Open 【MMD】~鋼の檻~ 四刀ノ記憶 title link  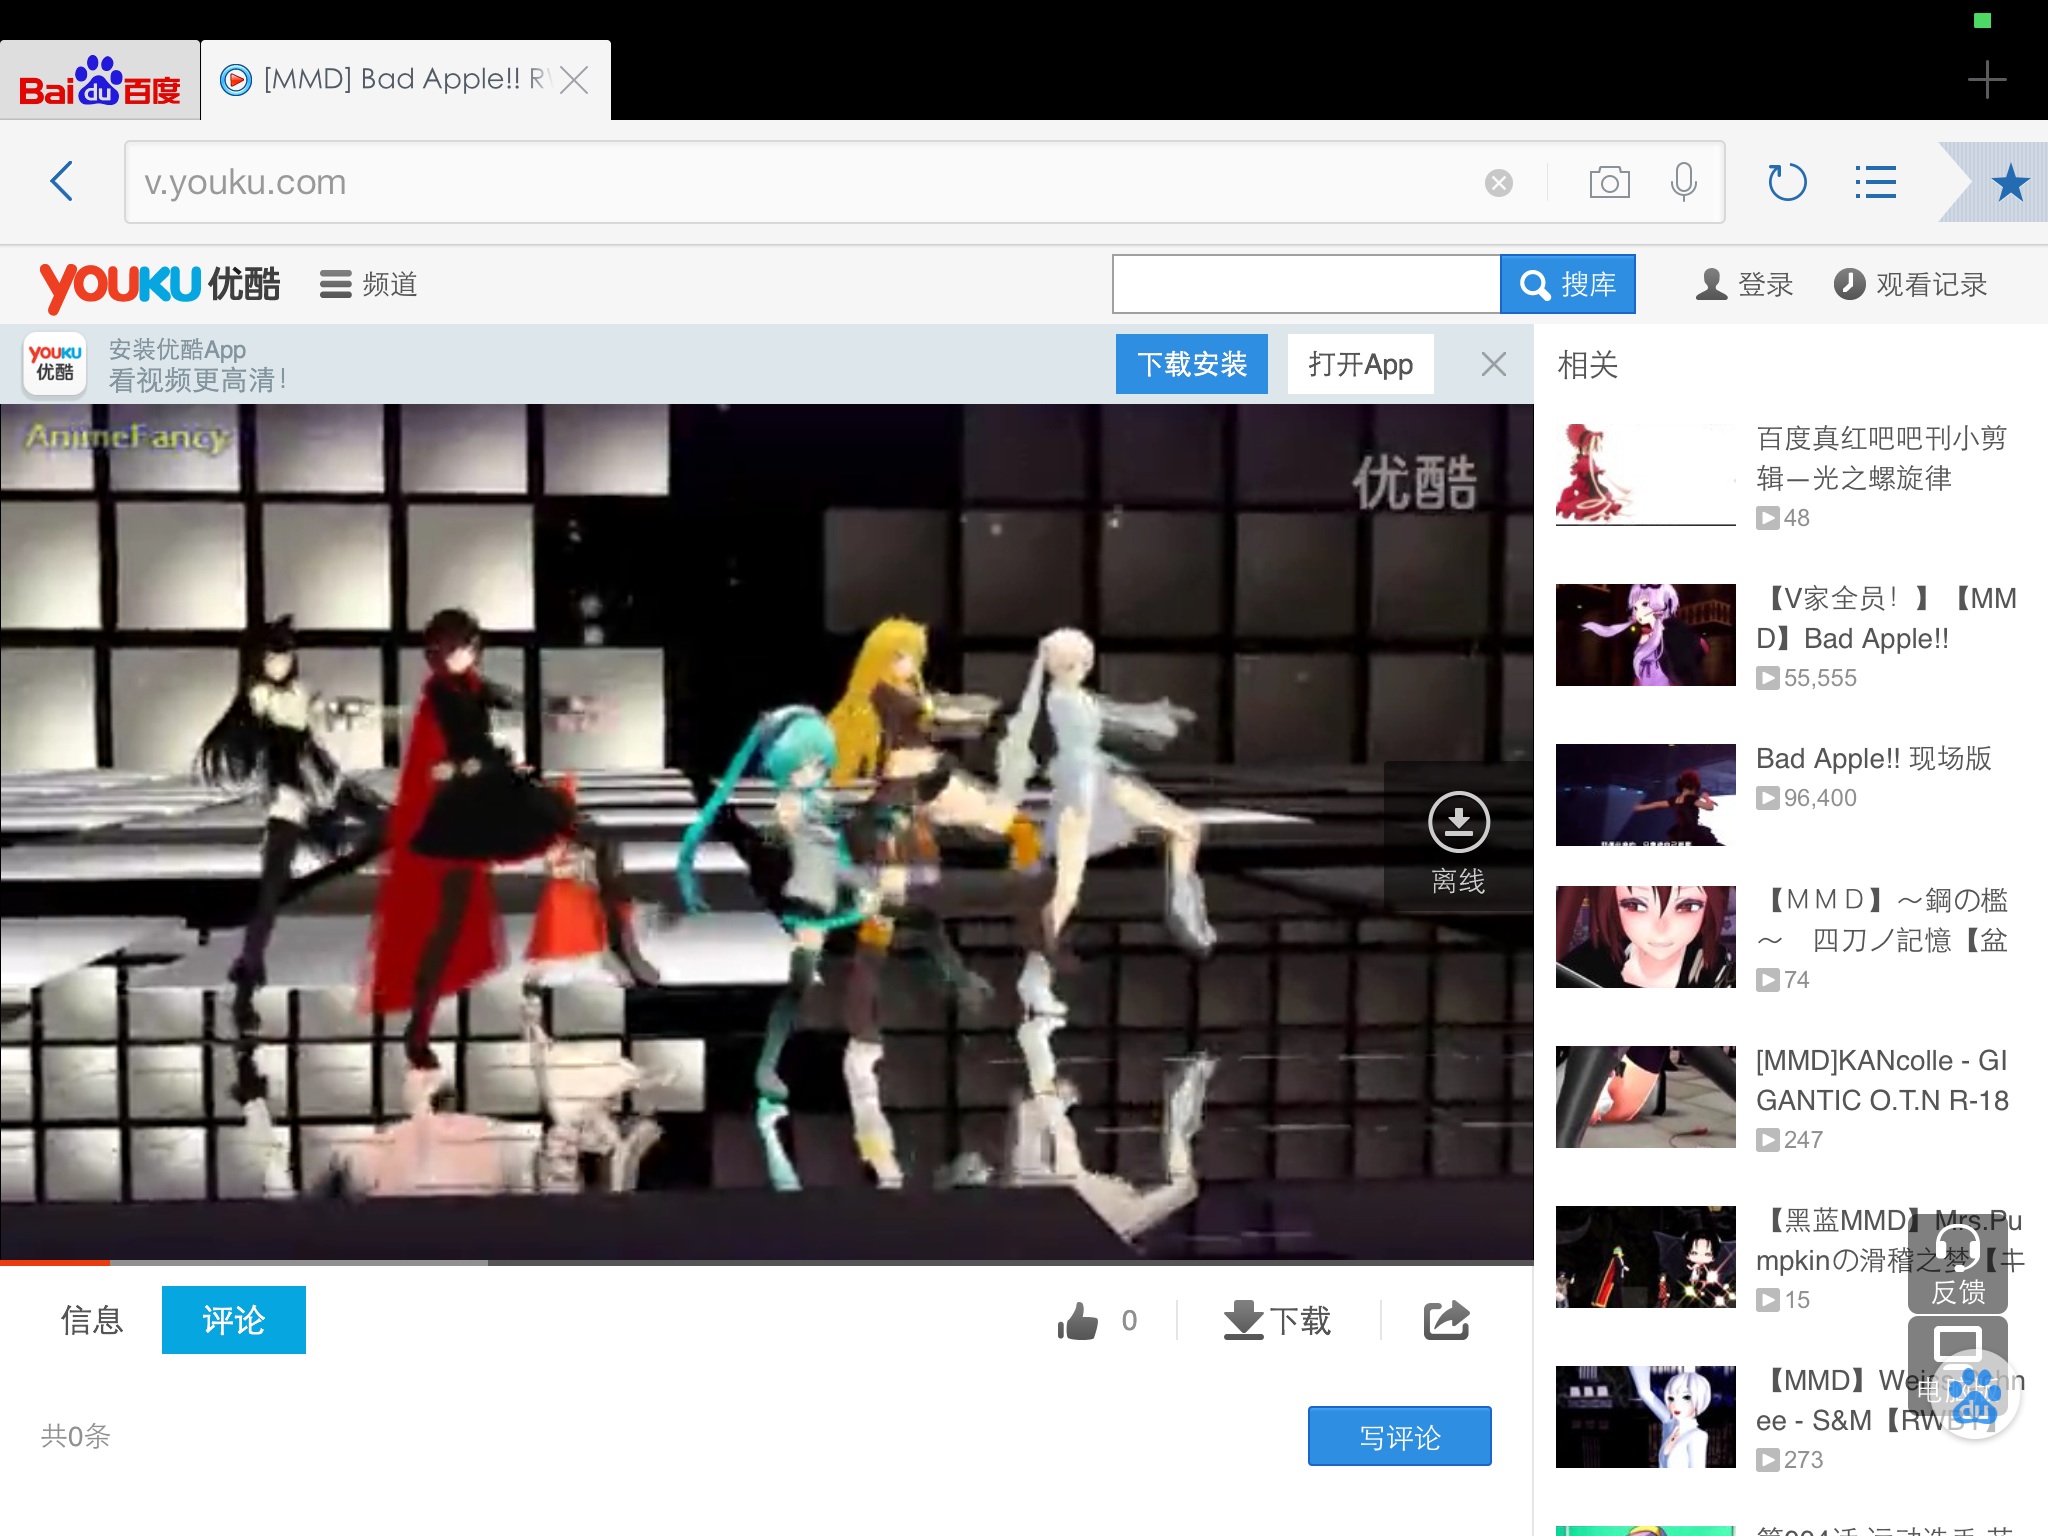point(1882,920)
